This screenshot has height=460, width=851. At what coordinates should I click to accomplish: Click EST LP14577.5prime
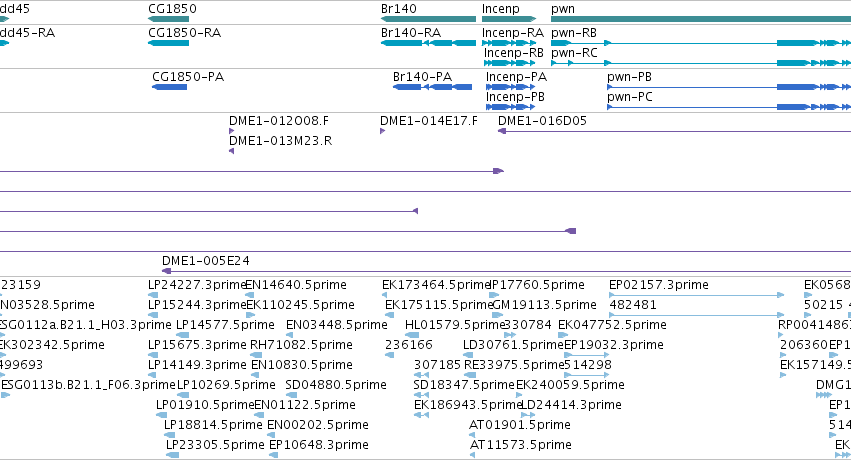[x=225, y=325]
